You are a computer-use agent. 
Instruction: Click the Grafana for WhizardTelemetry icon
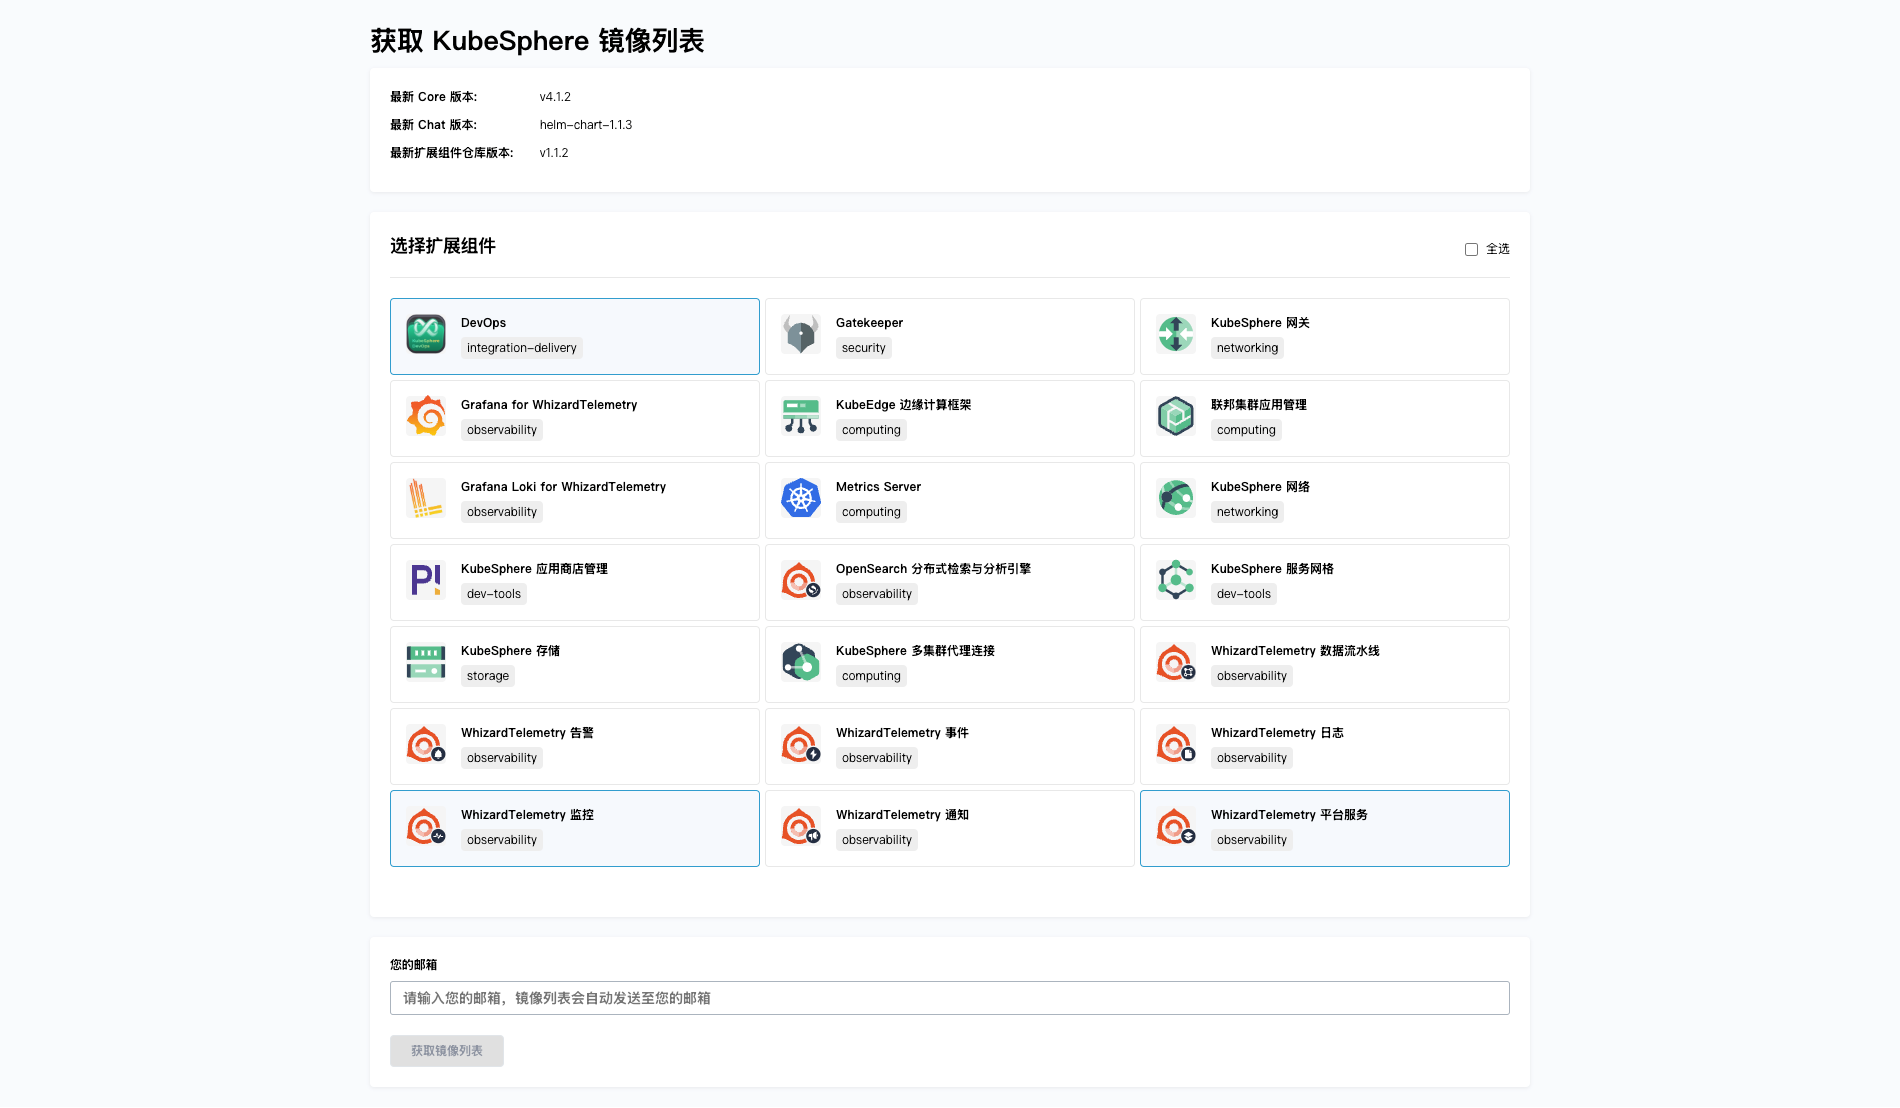coord(426,416)
